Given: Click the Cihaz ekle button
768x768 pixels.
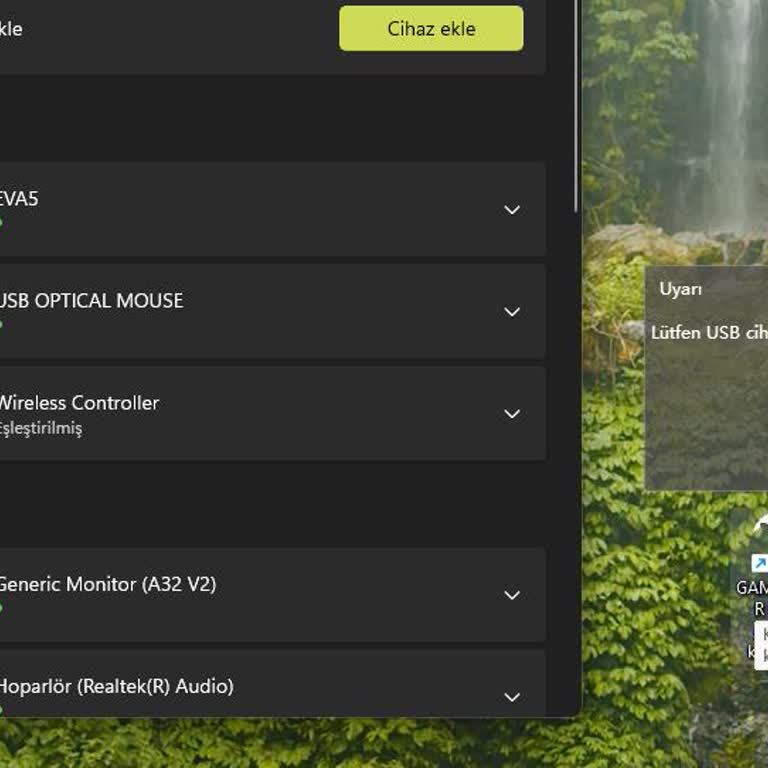Looking at the screenshot, I should point(431,28).
